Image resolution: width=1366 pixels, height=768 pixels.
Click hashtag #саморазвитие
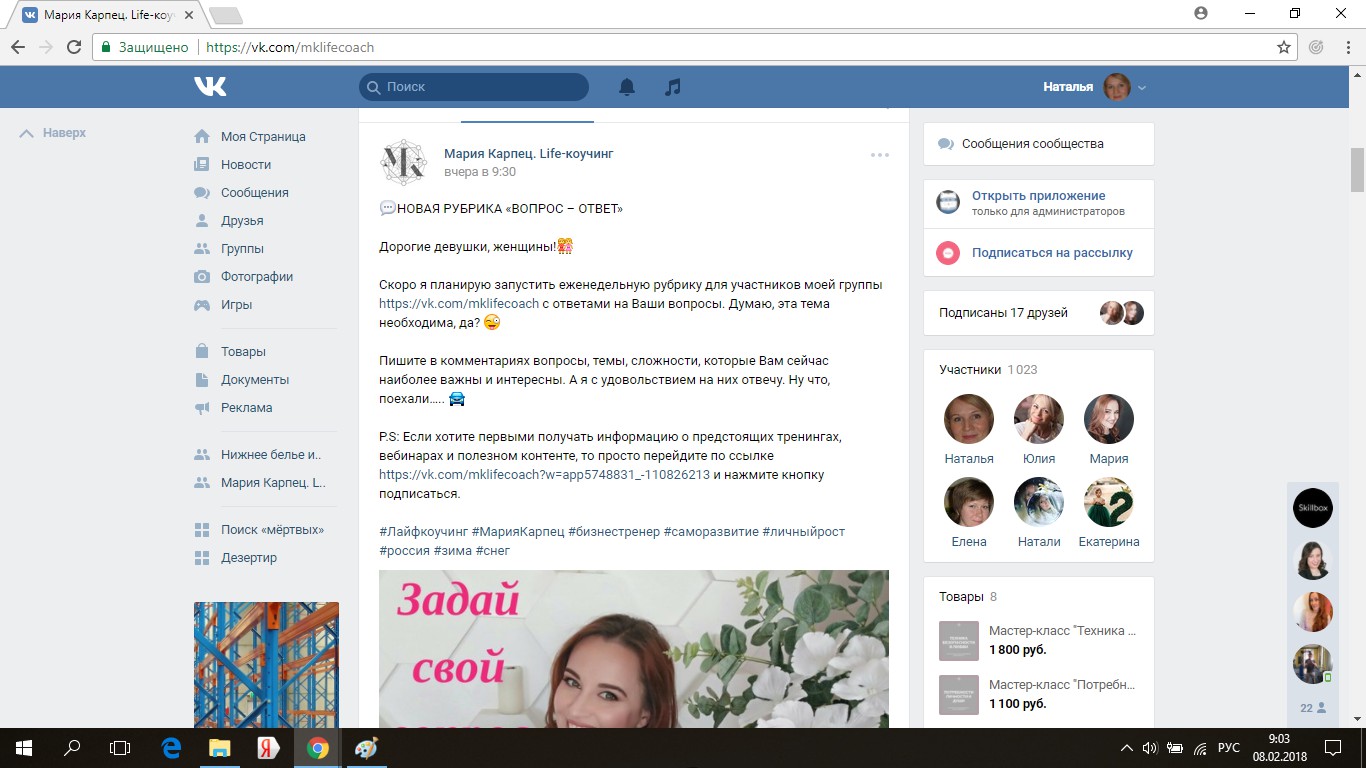click(x=710, y=532)
